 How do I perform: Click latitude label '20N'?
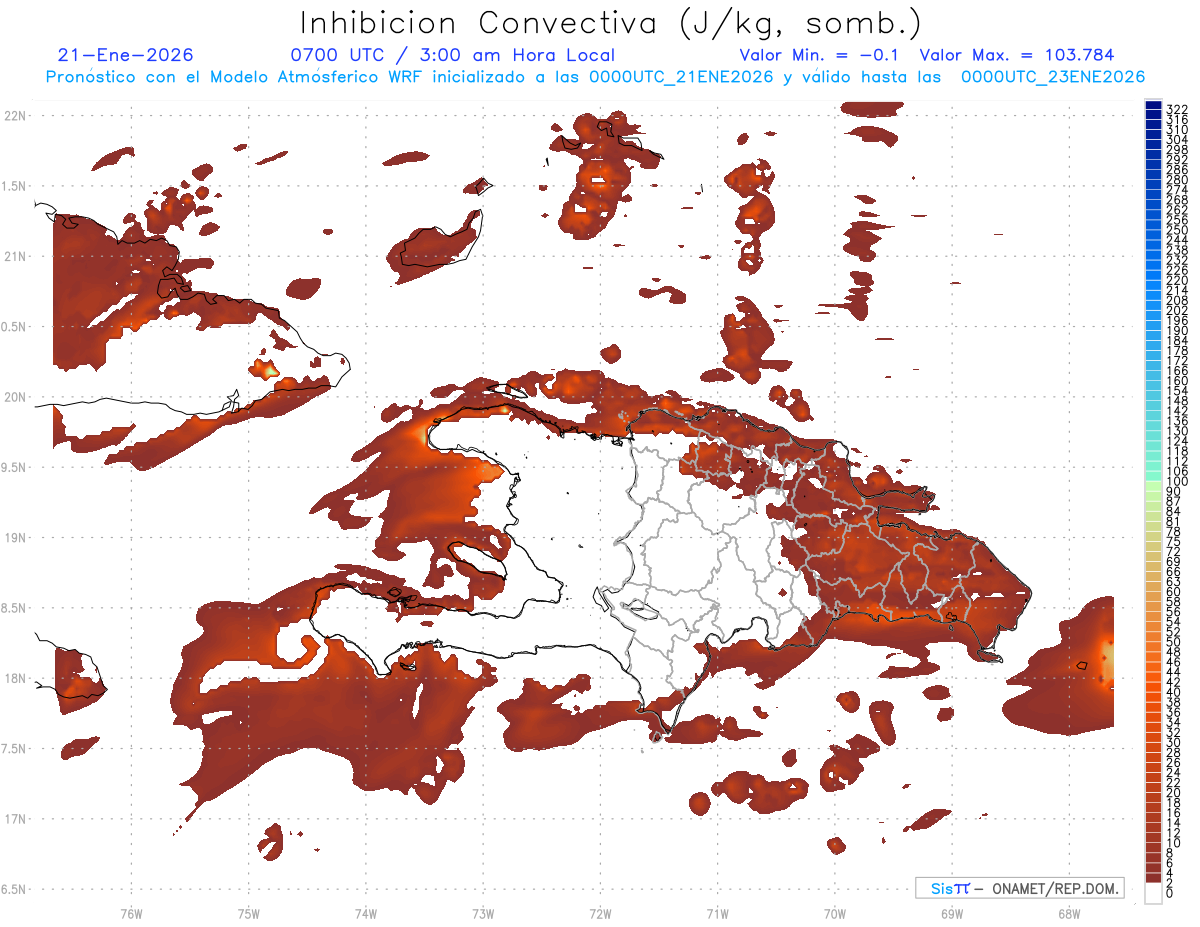pos(14,397)
